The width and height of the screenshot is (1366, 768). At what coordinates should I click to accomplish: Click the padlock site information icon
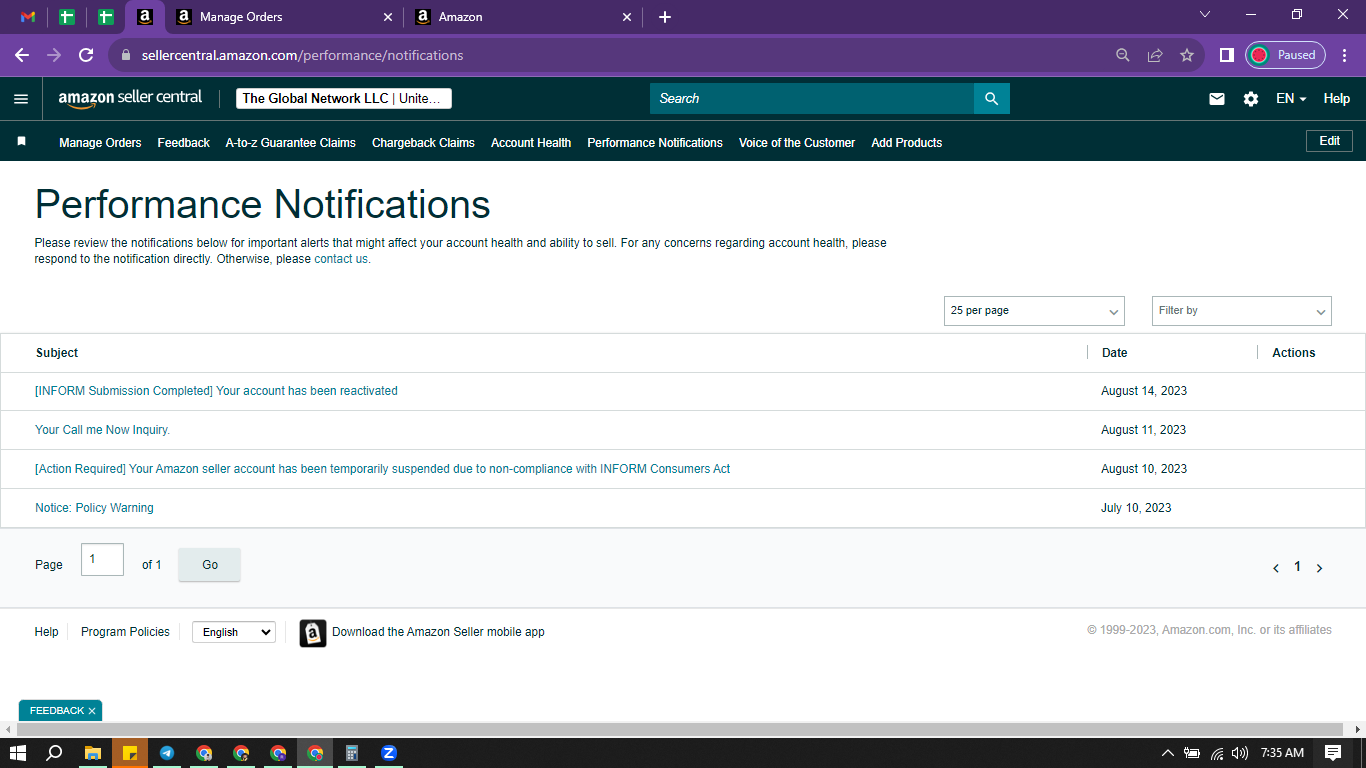tap(126, 55)
